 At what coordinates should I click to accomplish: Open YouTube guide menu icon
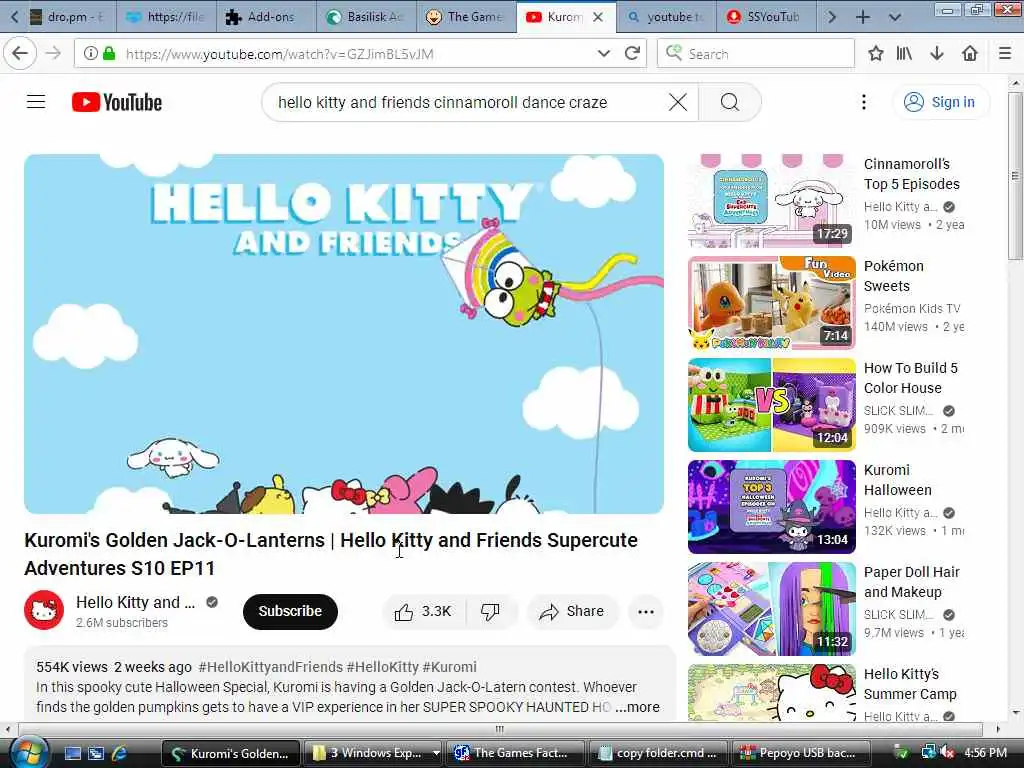36,102
